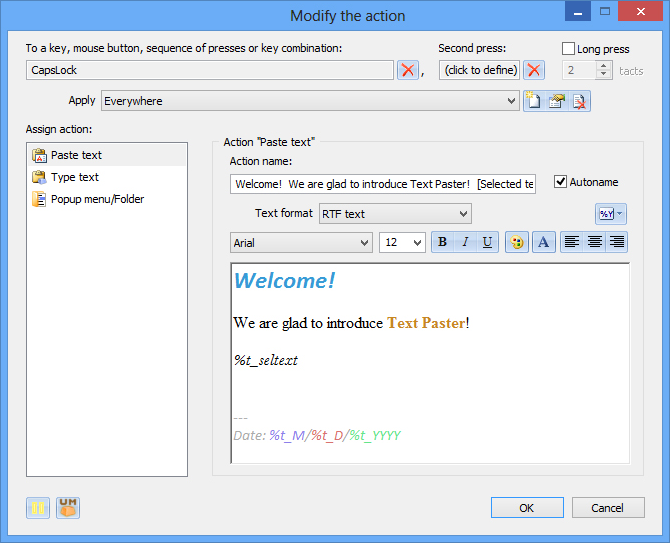Click the %t_D macro in date line
670x543 pixels.
[327, 435]
